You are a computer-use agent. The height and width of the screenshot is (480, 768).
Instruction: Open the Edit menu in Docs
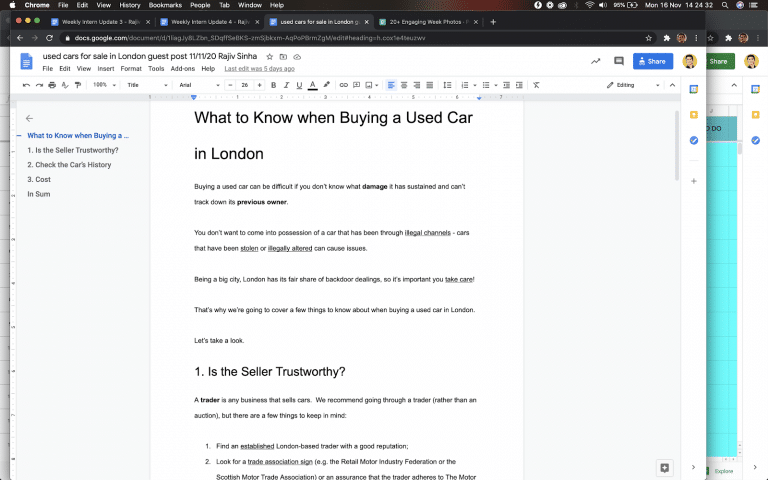pos(65,69)
